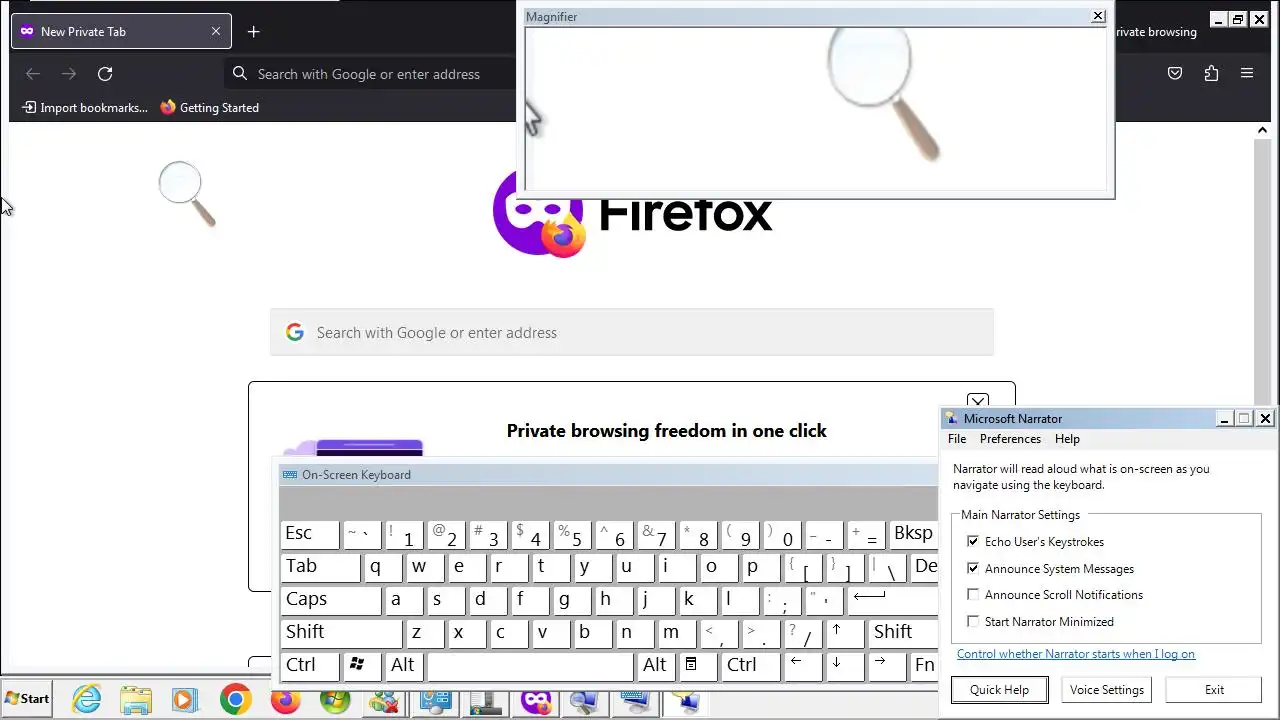Focus the Google search box on page
This screenshot has height=720, width=1280.
632,333
